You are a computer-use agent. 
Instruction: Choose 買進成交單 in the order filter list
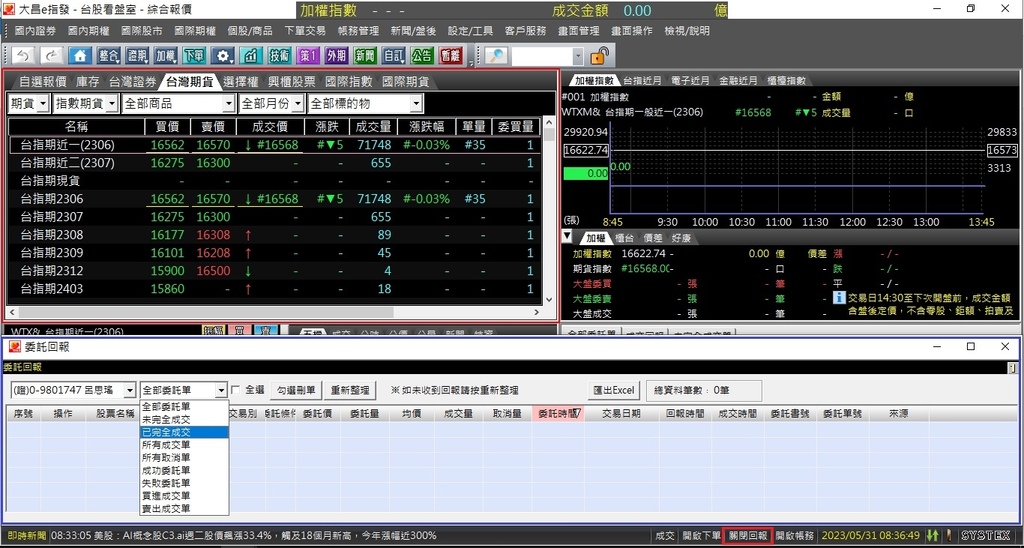coord(184,496)
